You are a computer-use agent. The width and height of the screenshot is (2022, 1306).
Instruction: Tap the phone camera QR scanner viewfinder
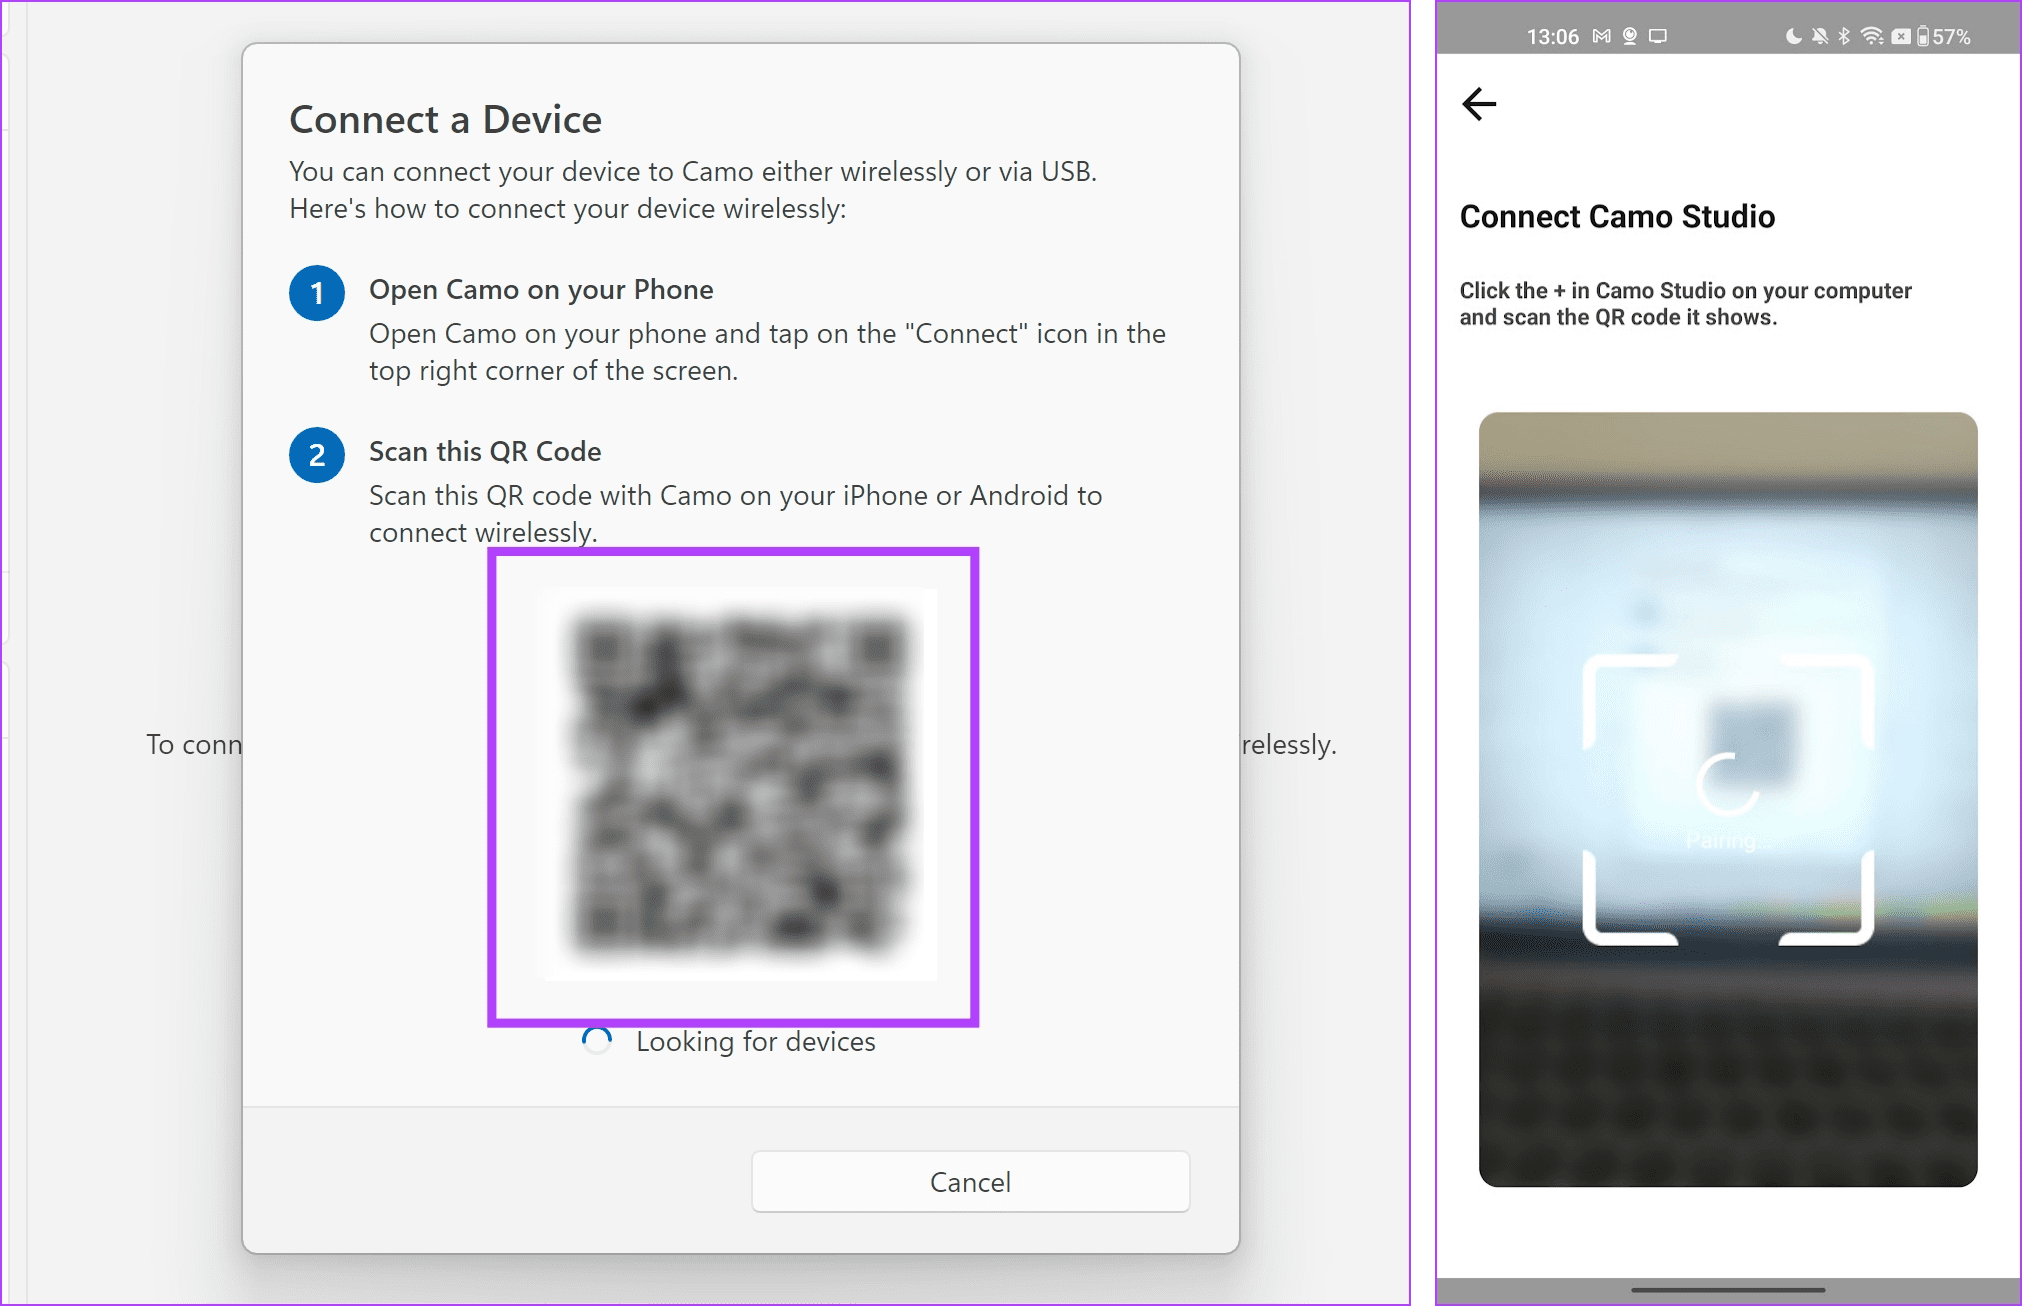pos(1728,799)
